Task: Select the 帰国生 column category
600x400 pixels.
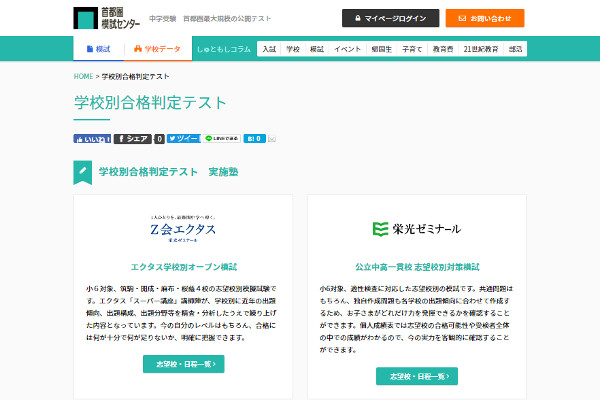Action: tap(382, 49)
